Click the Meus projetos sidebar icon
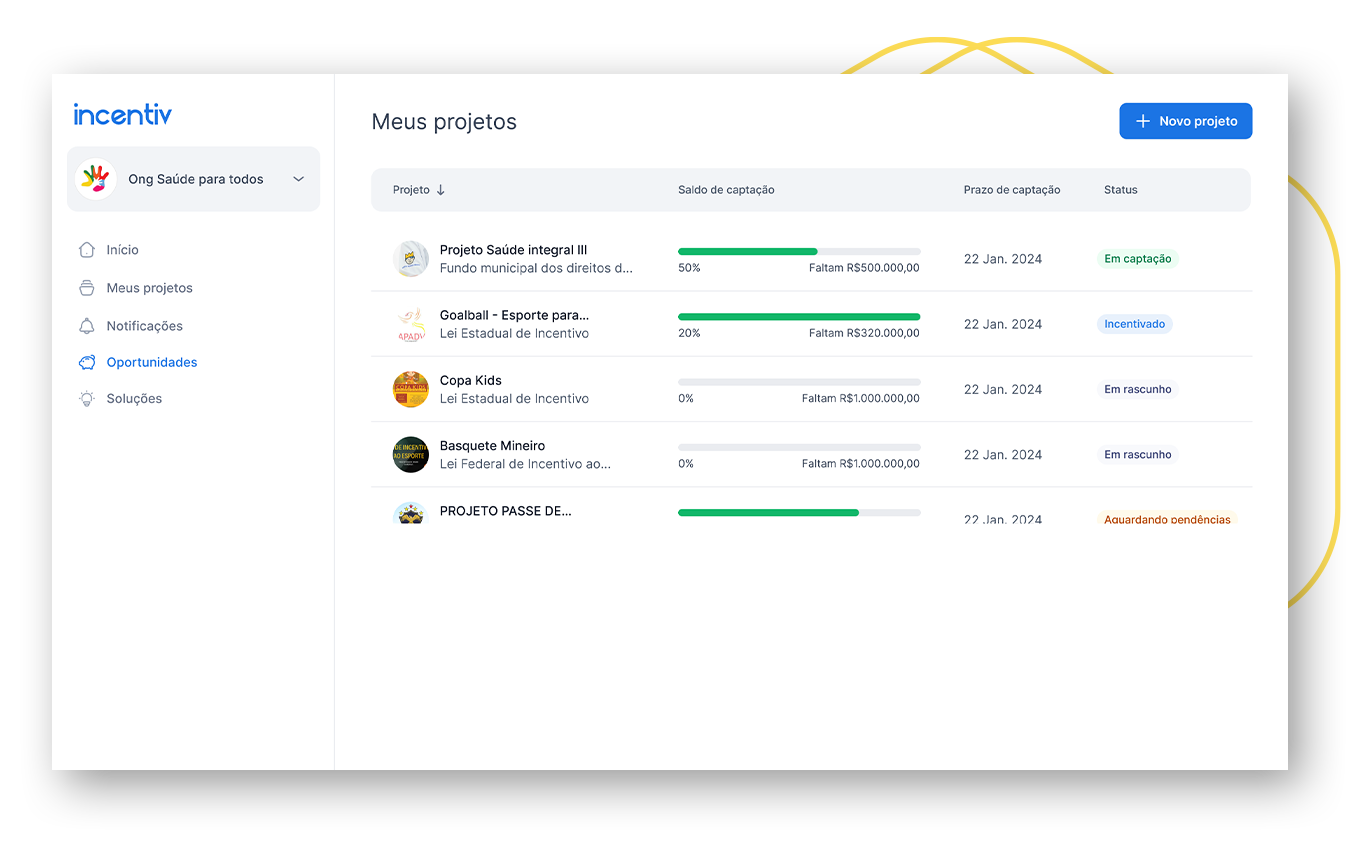 click(87, 288)
